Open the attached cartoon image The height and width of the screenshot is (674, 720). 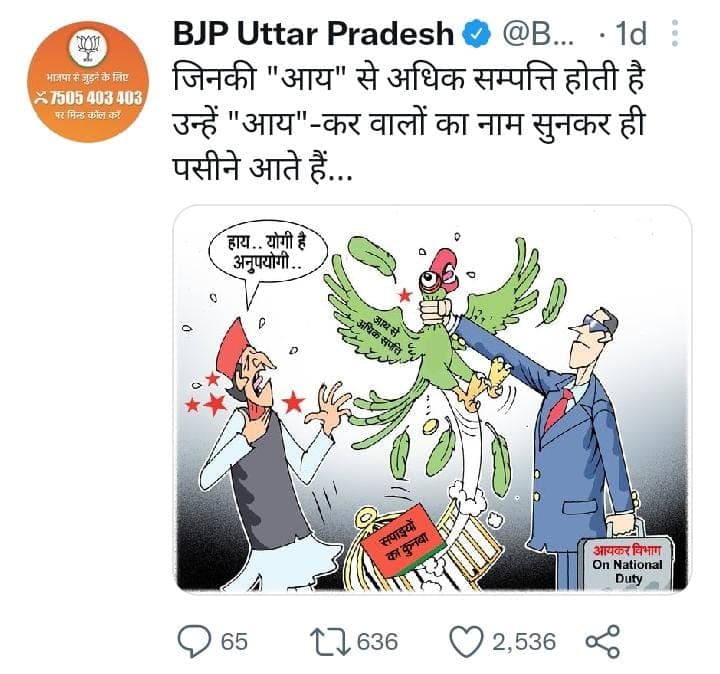432,399
